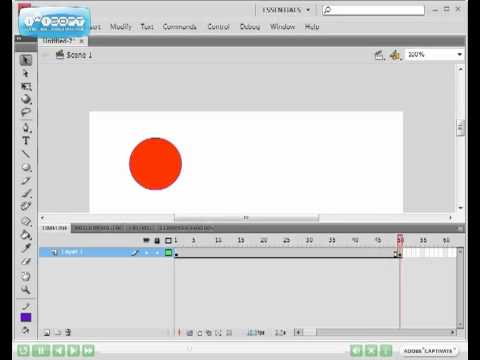480x360 pixels.
Task: Switch to the Motion Editor tab
Action: [x=98, y=228]
